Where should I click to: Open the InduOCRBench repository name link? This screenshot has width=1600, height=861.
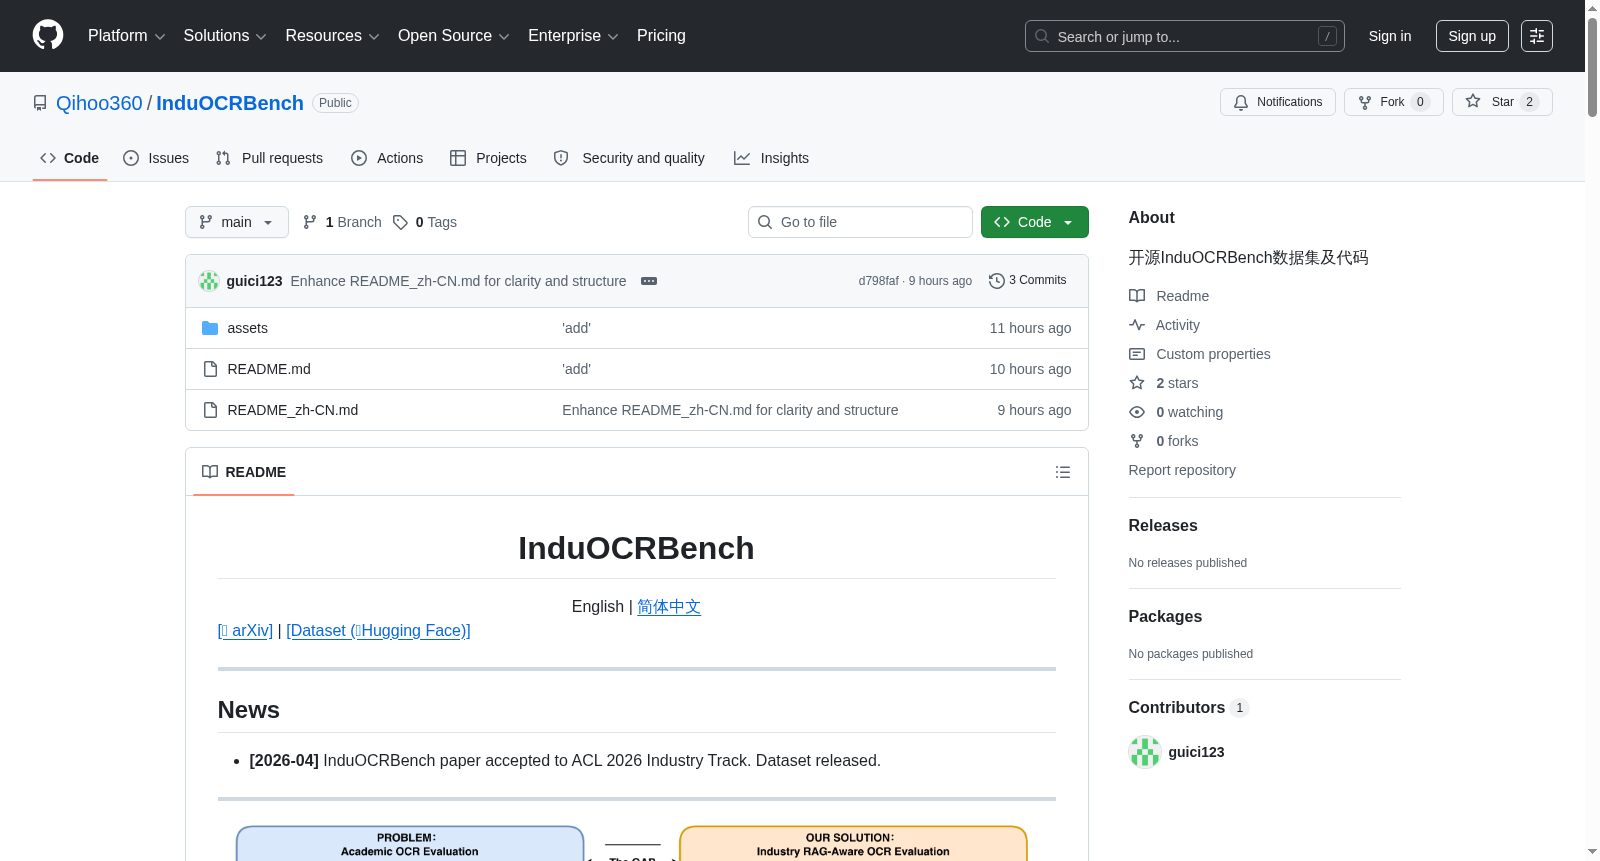pyautogui.click(x=230, y=103)
